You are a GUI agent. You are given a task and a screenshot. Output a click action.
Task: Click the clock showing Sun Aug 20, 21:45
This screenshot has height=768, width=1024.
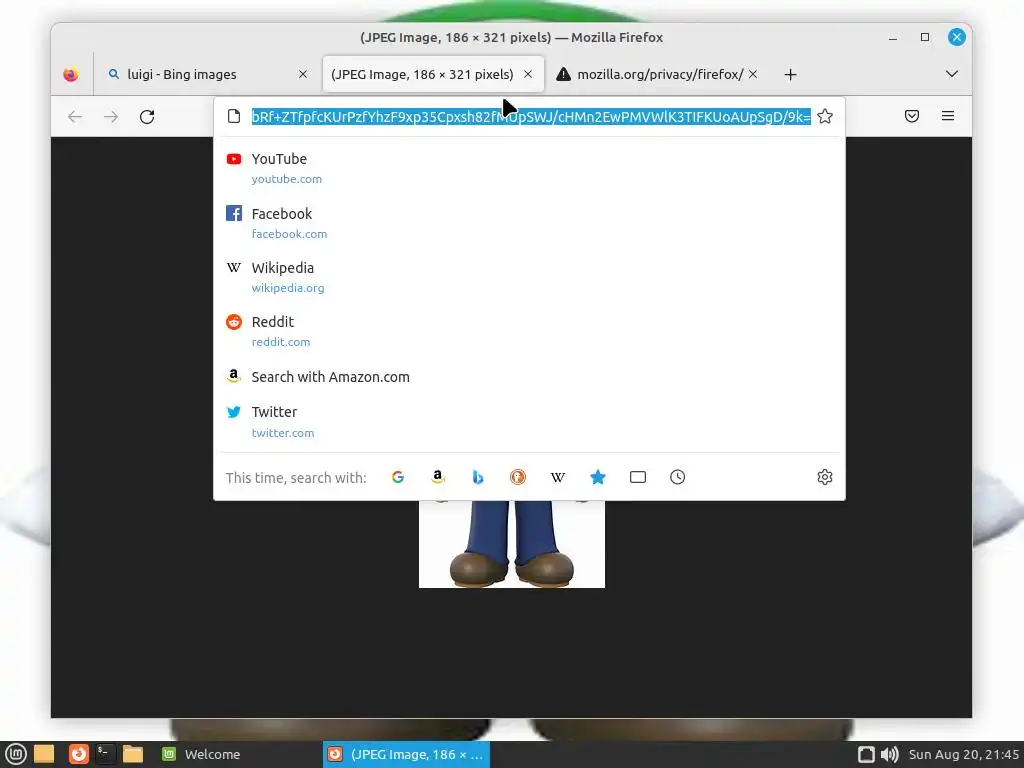(x=963, y=754)
